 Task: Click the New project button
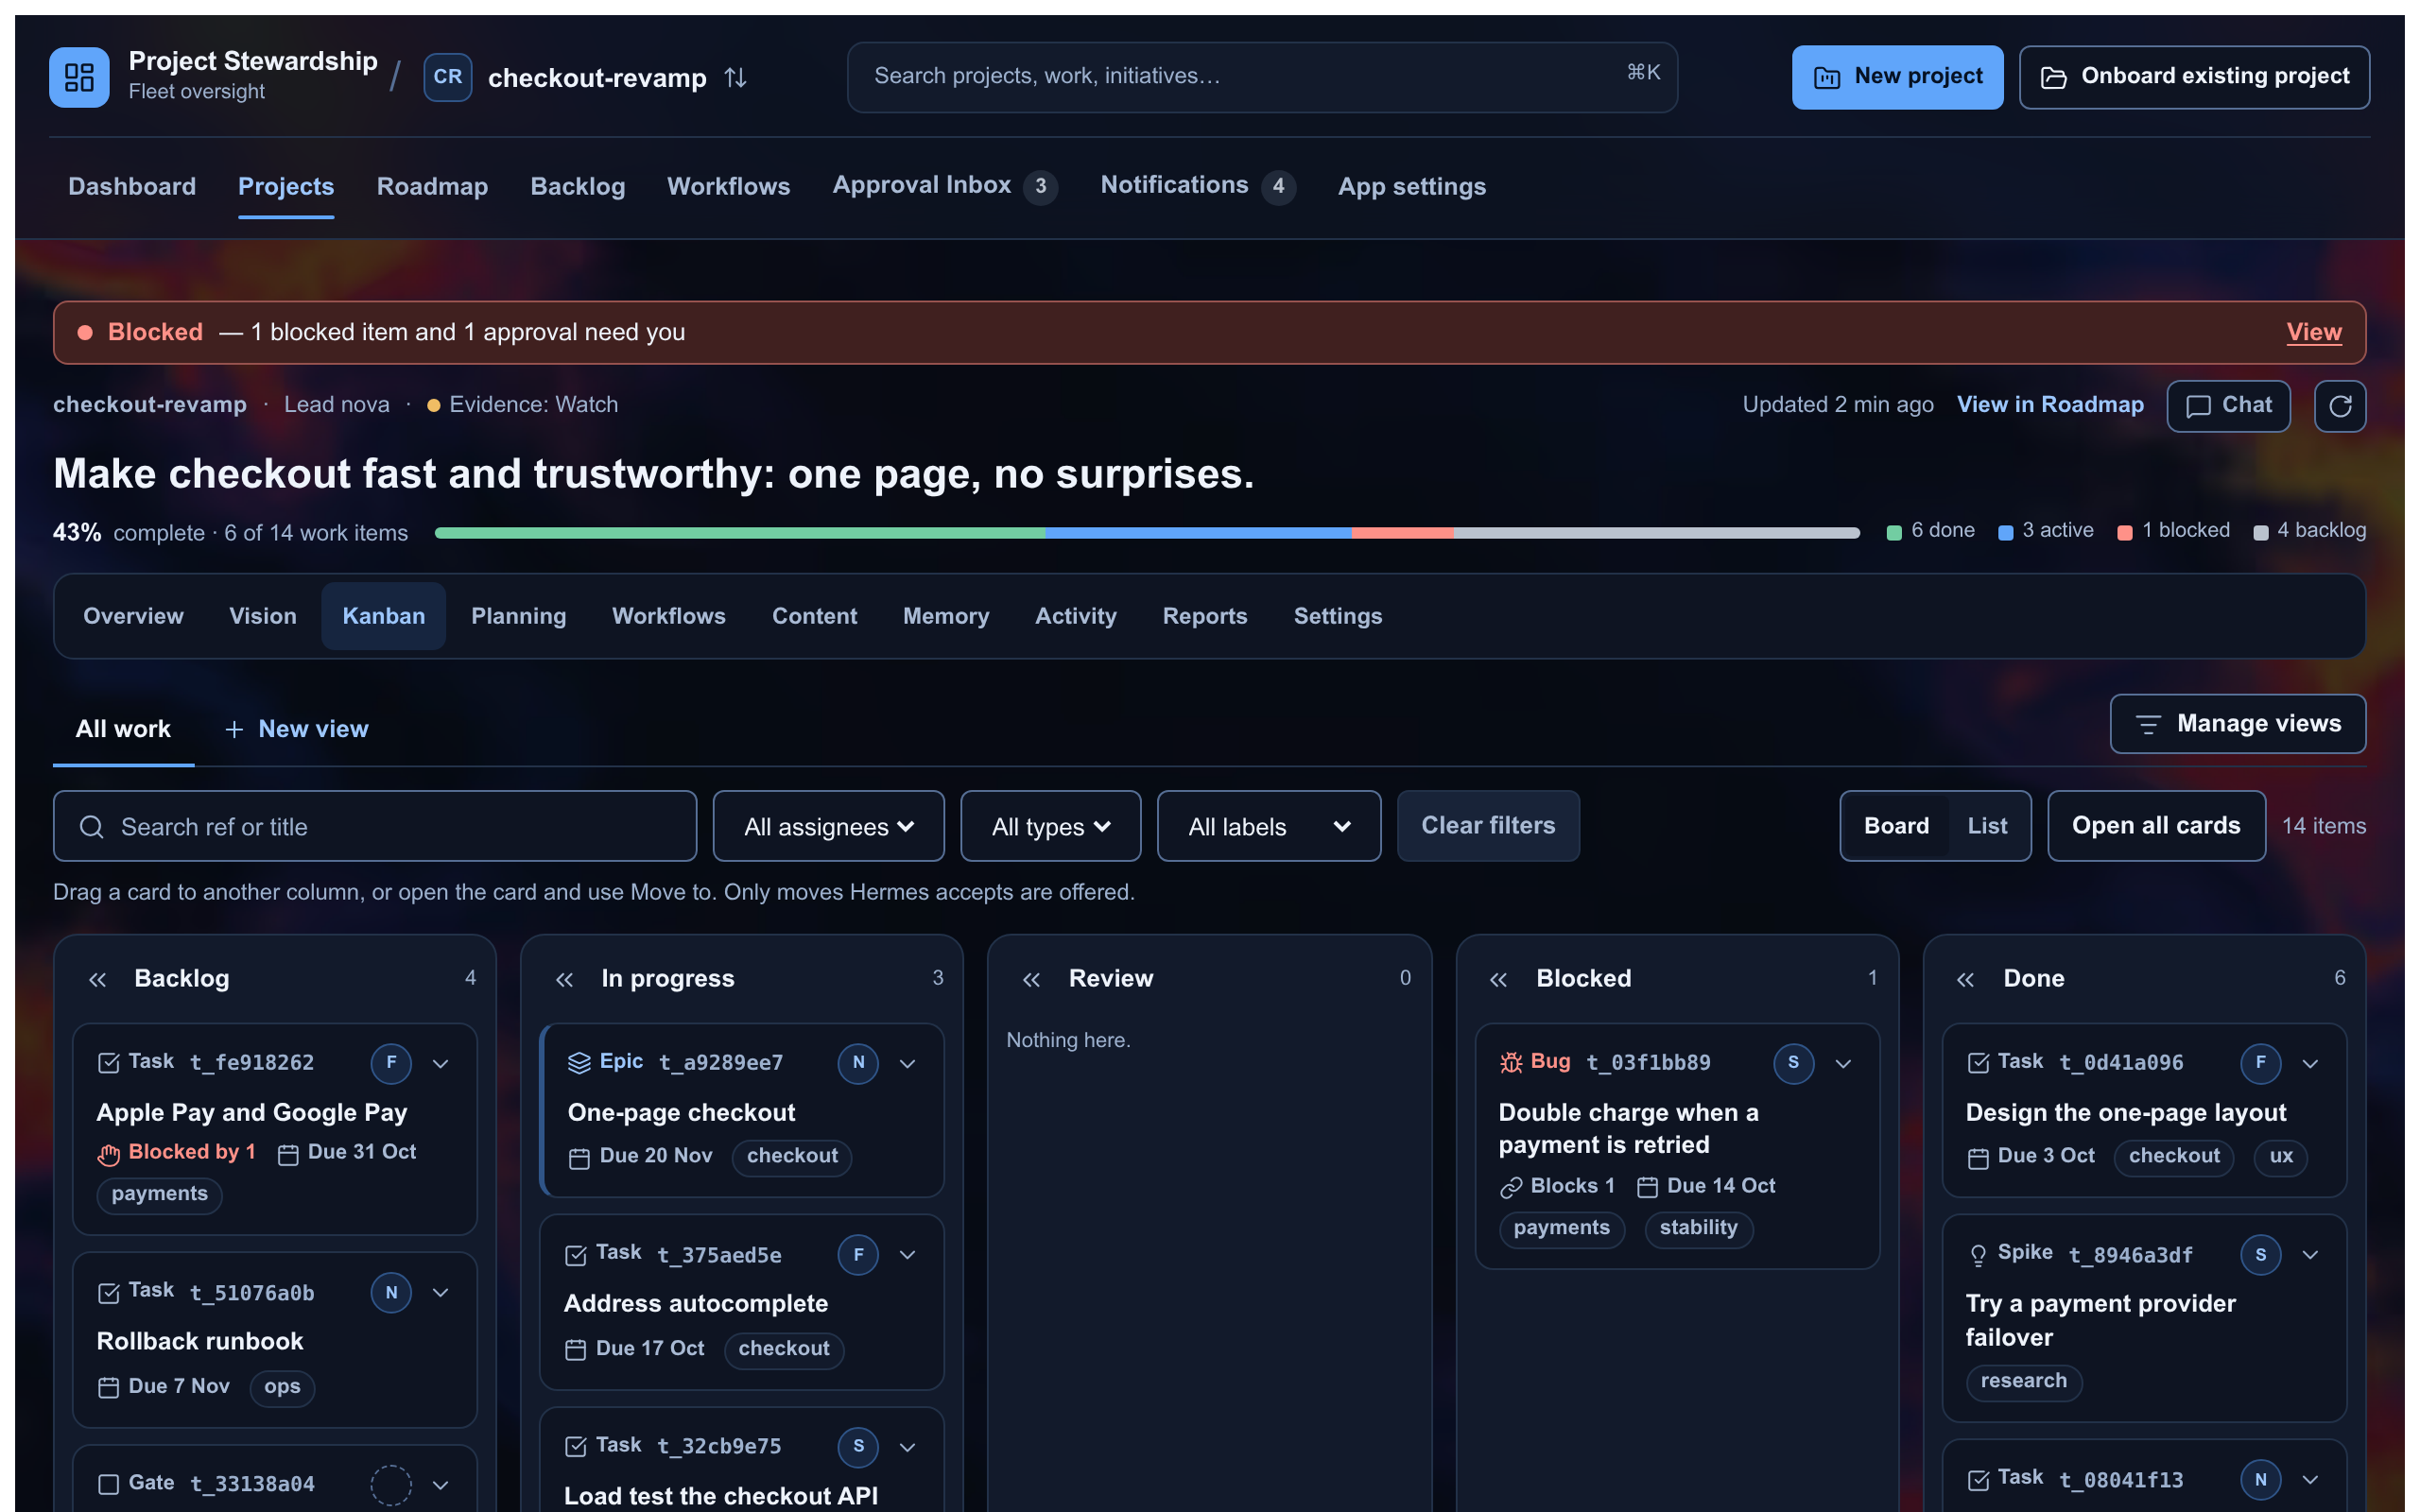pos(1897,77)
